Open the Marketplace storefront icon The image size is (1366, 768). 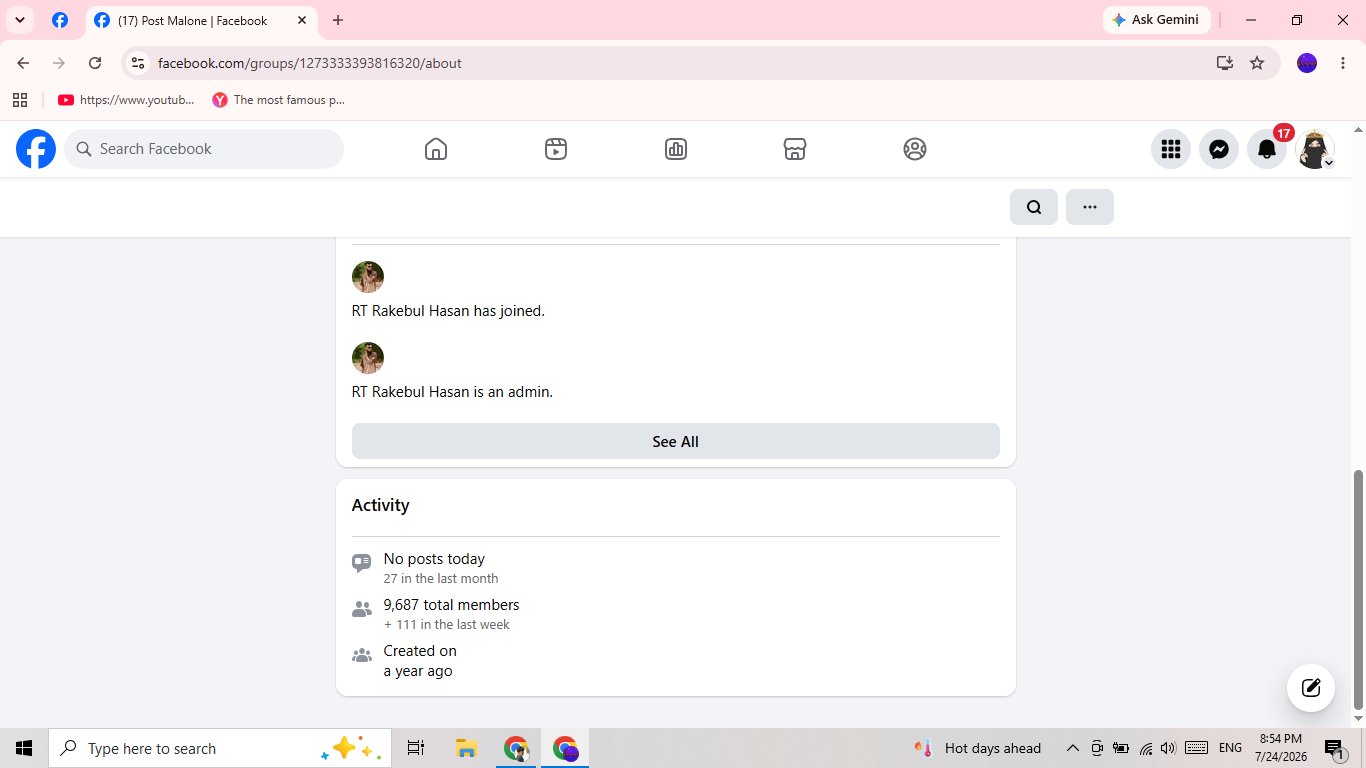[x=795, y=149]
